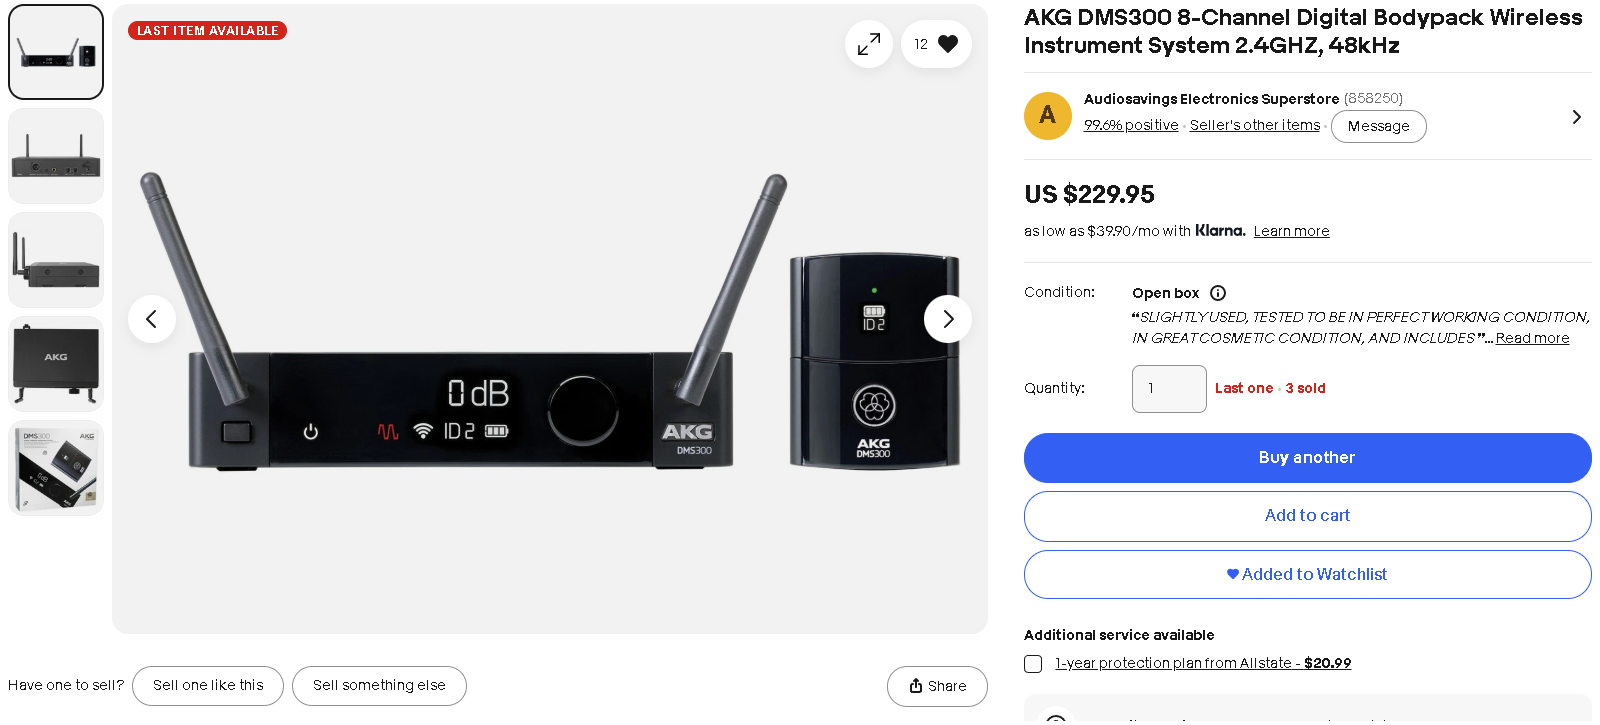Select the rear-view receiver thumbnail
Screen dimensions: 1600x725
coord(56,156)
